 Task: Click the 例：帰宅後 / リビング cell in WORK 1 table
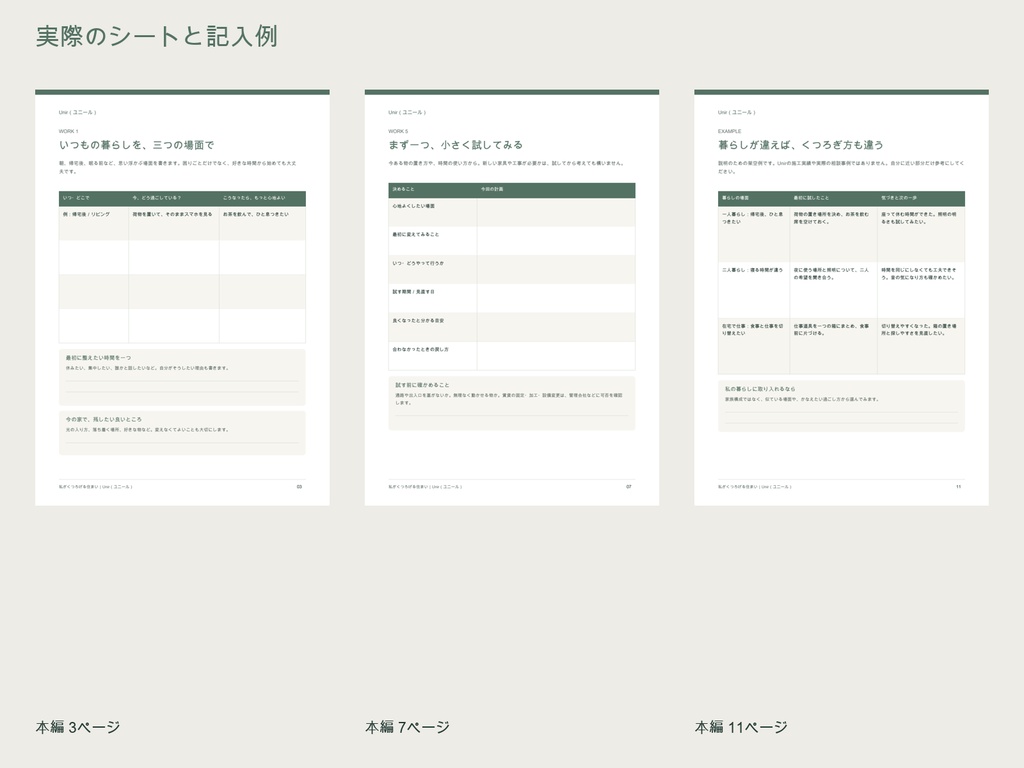pyautogui.click(x=93, y=223)
